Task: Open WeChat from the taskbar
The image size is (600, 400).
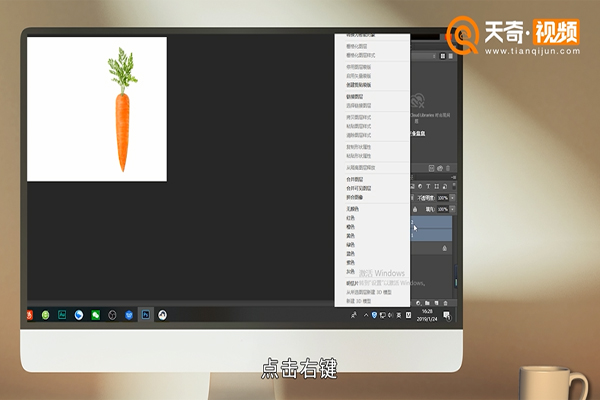Action: pyautogui.click(x=96, y=315)
